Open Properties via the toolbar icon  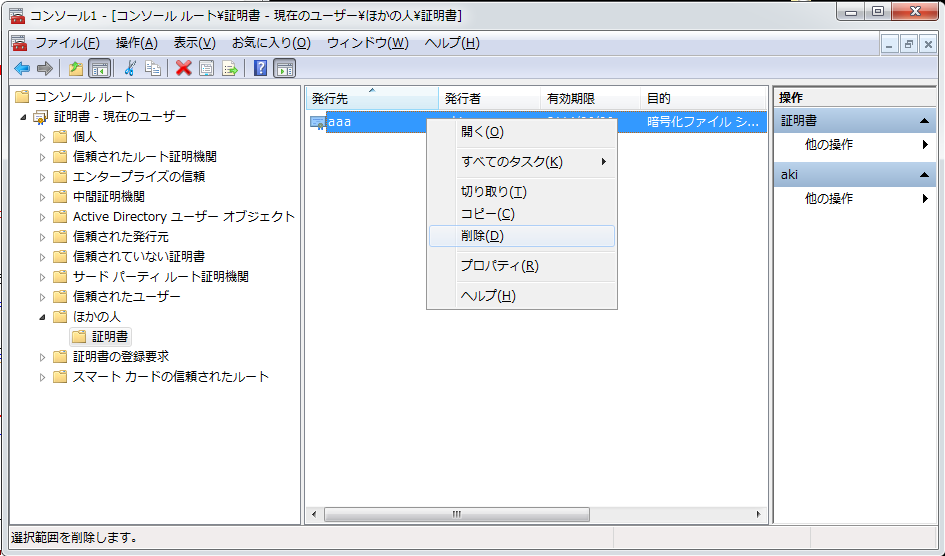[x=206, y=68]
